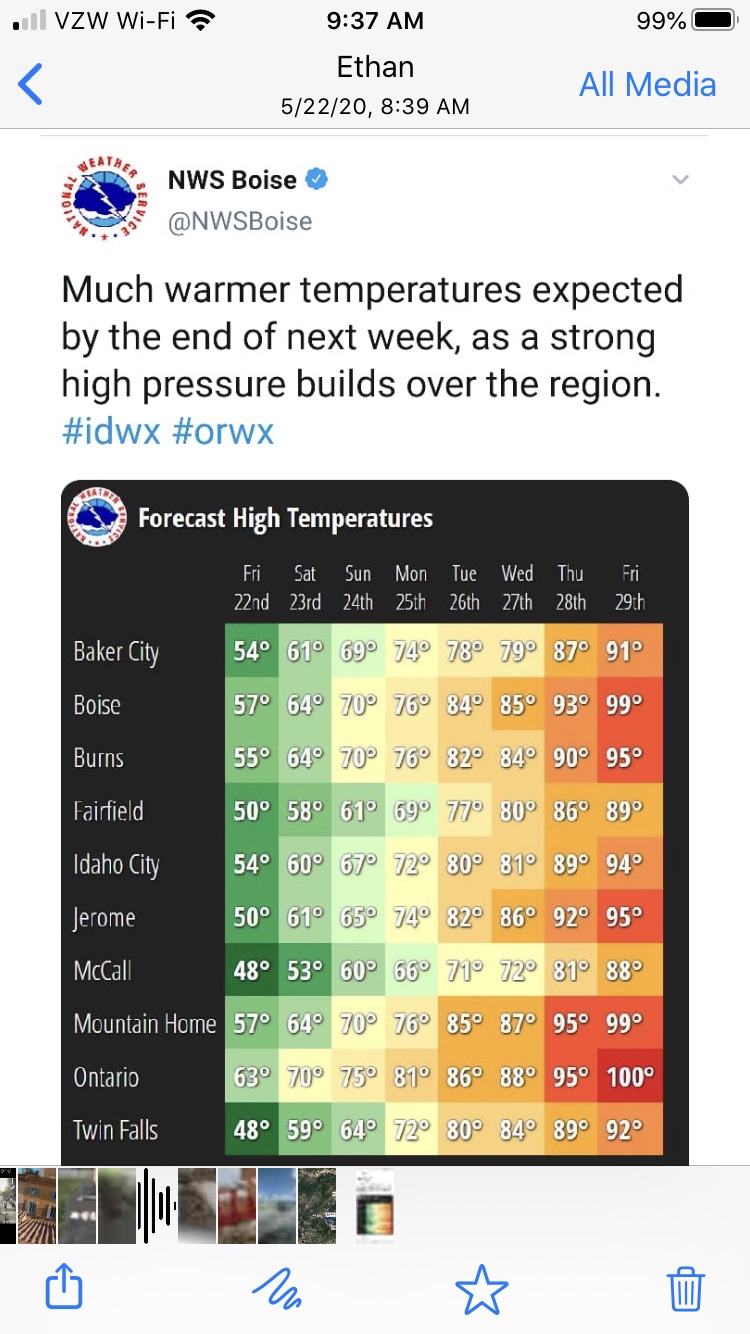Select the tiled rooftop building thumbnail
The height and width of the screenshot is (1334, 750).
click(37, 1206)
